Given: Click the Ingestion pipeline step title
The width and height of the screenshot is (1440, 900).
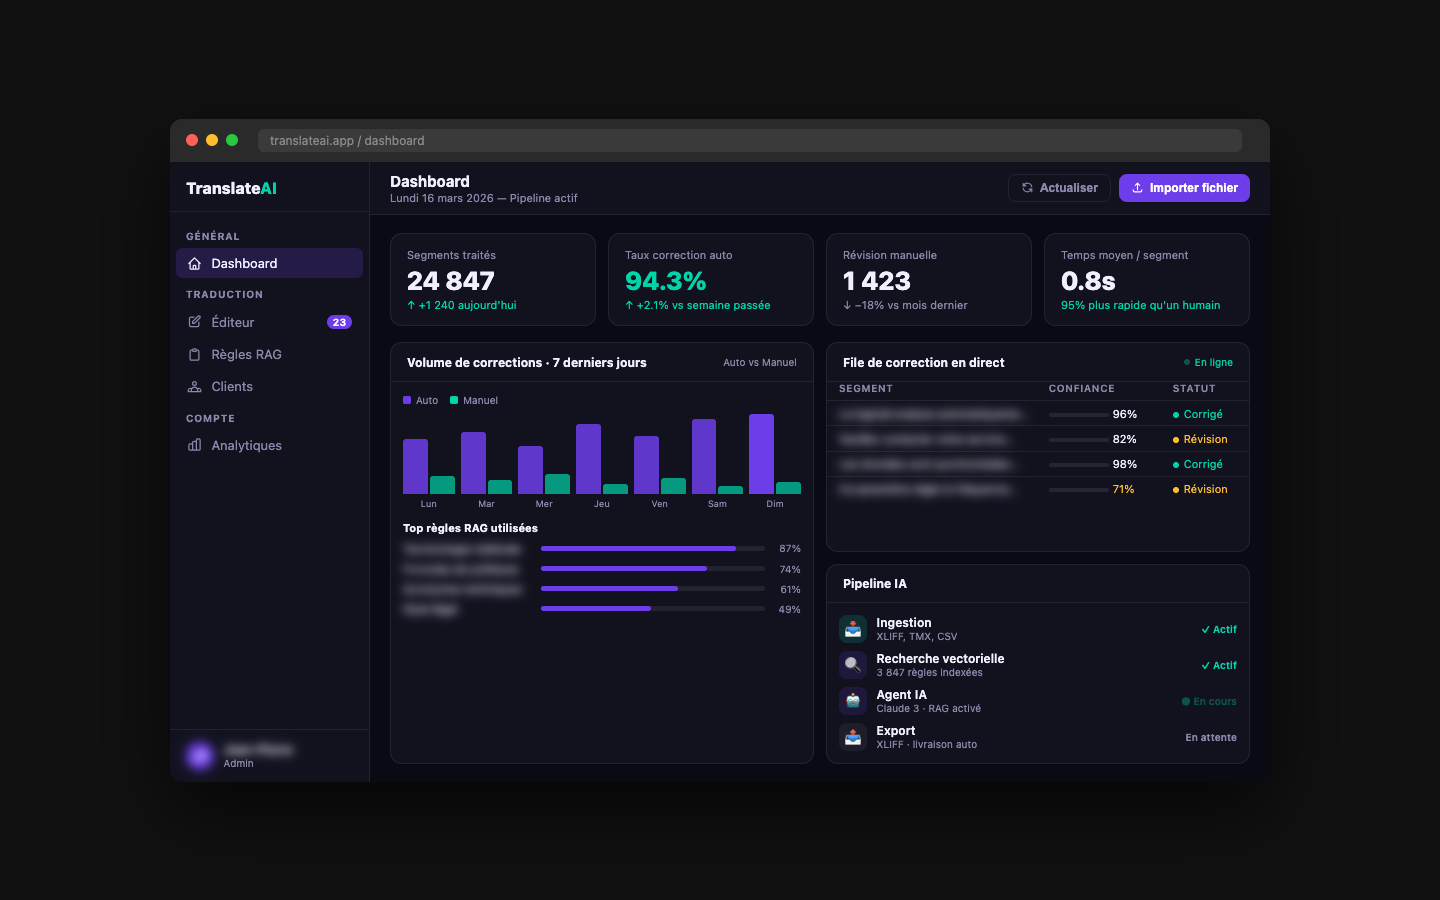Looking at the screenshot, I should (x=904, y=623).
